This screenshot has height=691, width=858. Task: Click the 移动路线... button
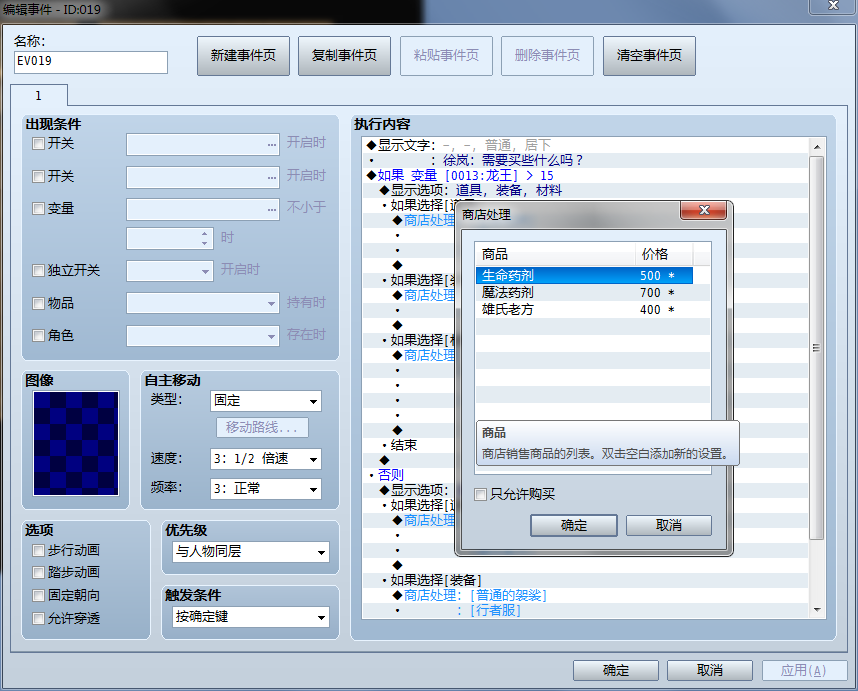262,427
